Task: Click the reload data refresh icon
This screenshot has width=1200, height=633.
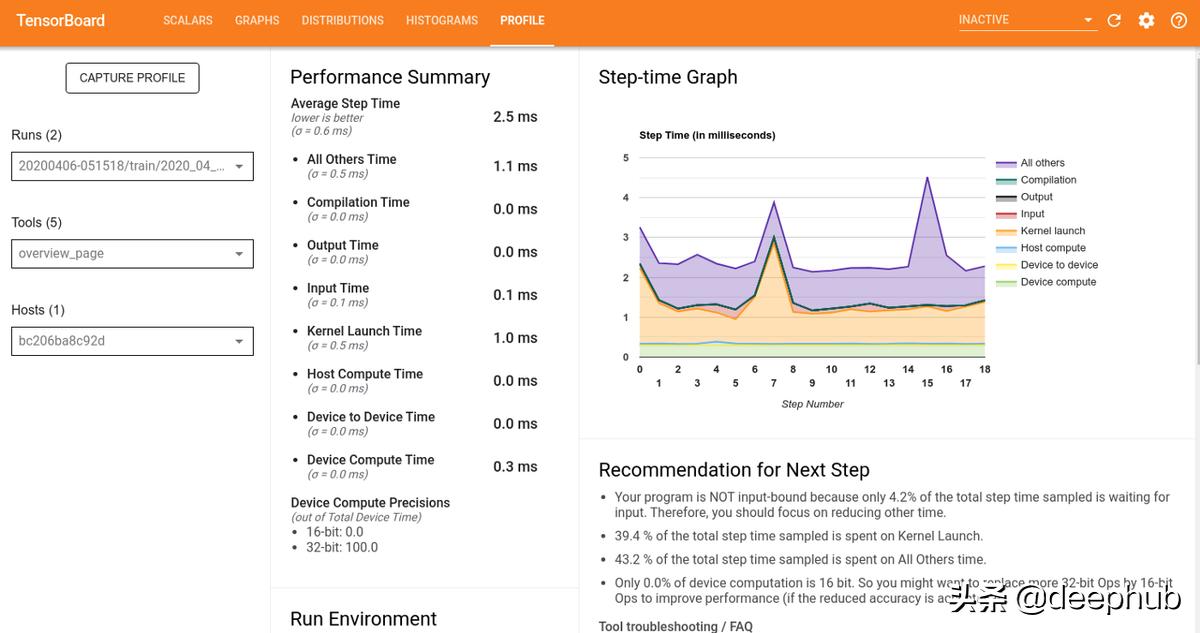Action: pos(1114,21)
